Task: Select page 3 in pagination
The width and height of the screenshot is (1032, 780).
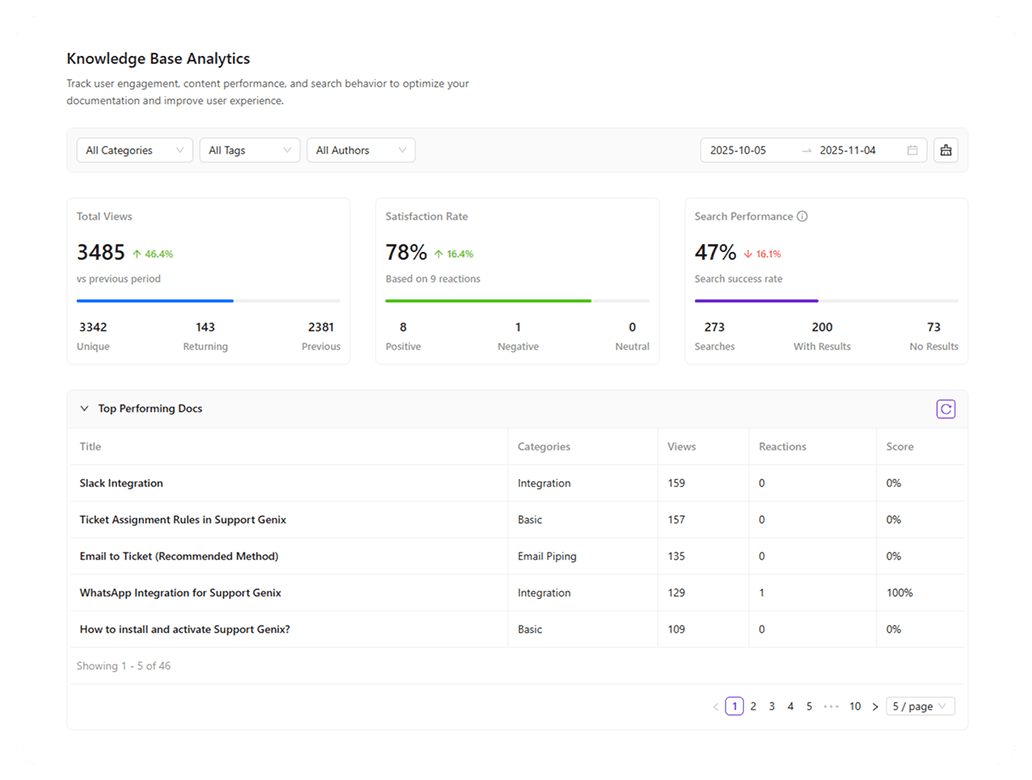Action: [x=772, y=706]
